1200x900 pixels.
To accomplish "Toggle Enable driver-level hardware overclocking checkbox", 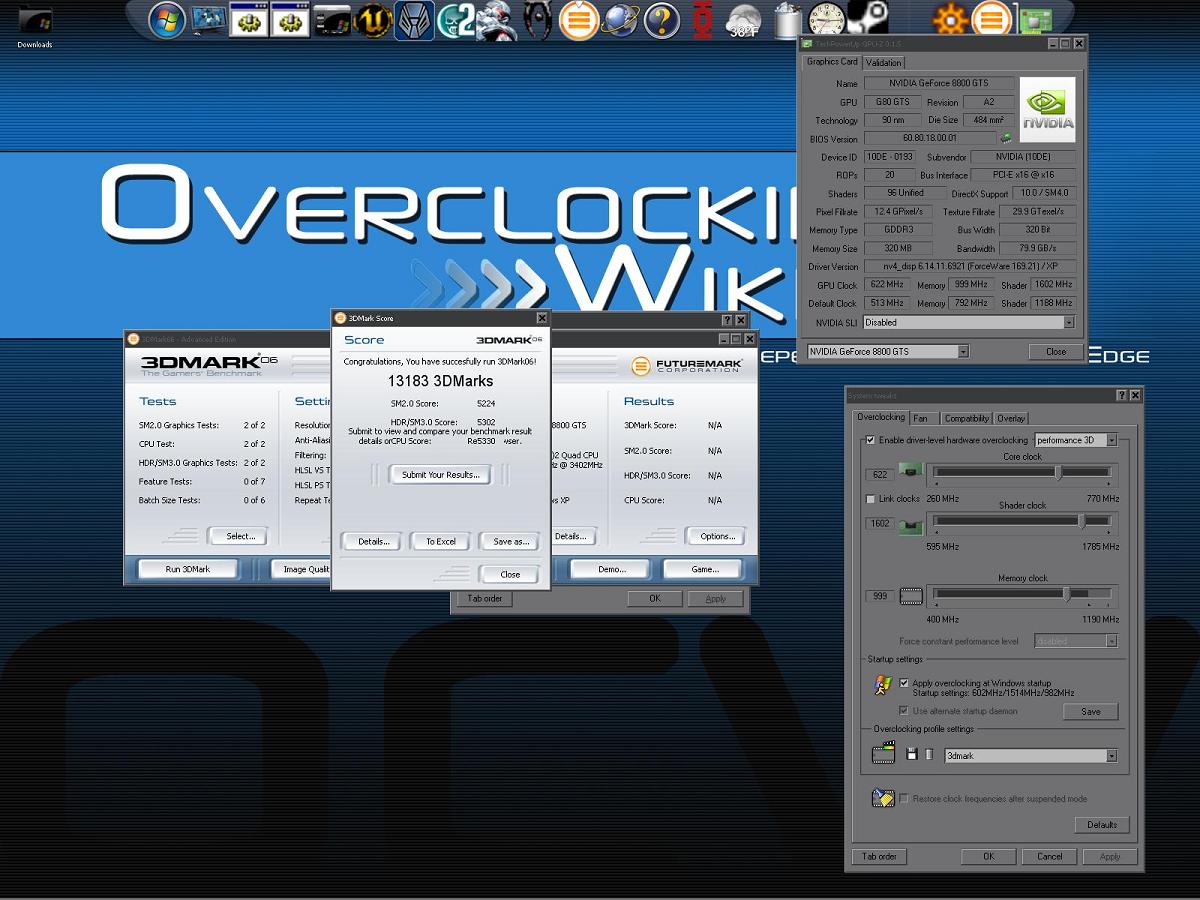I will pyautogui.click(x=870, y=440).
